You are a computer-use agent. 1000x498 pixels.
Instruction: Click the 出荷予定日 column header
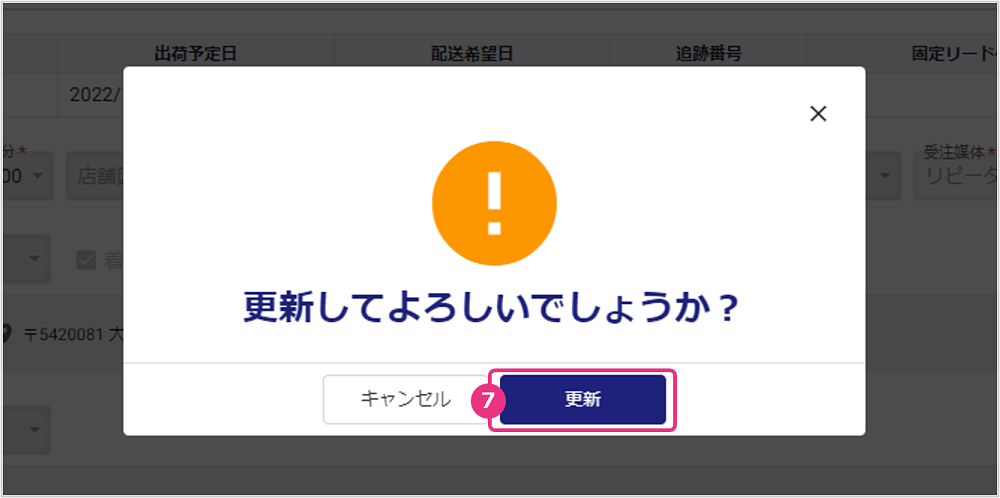pyautogui.click(x=196, y=54)
